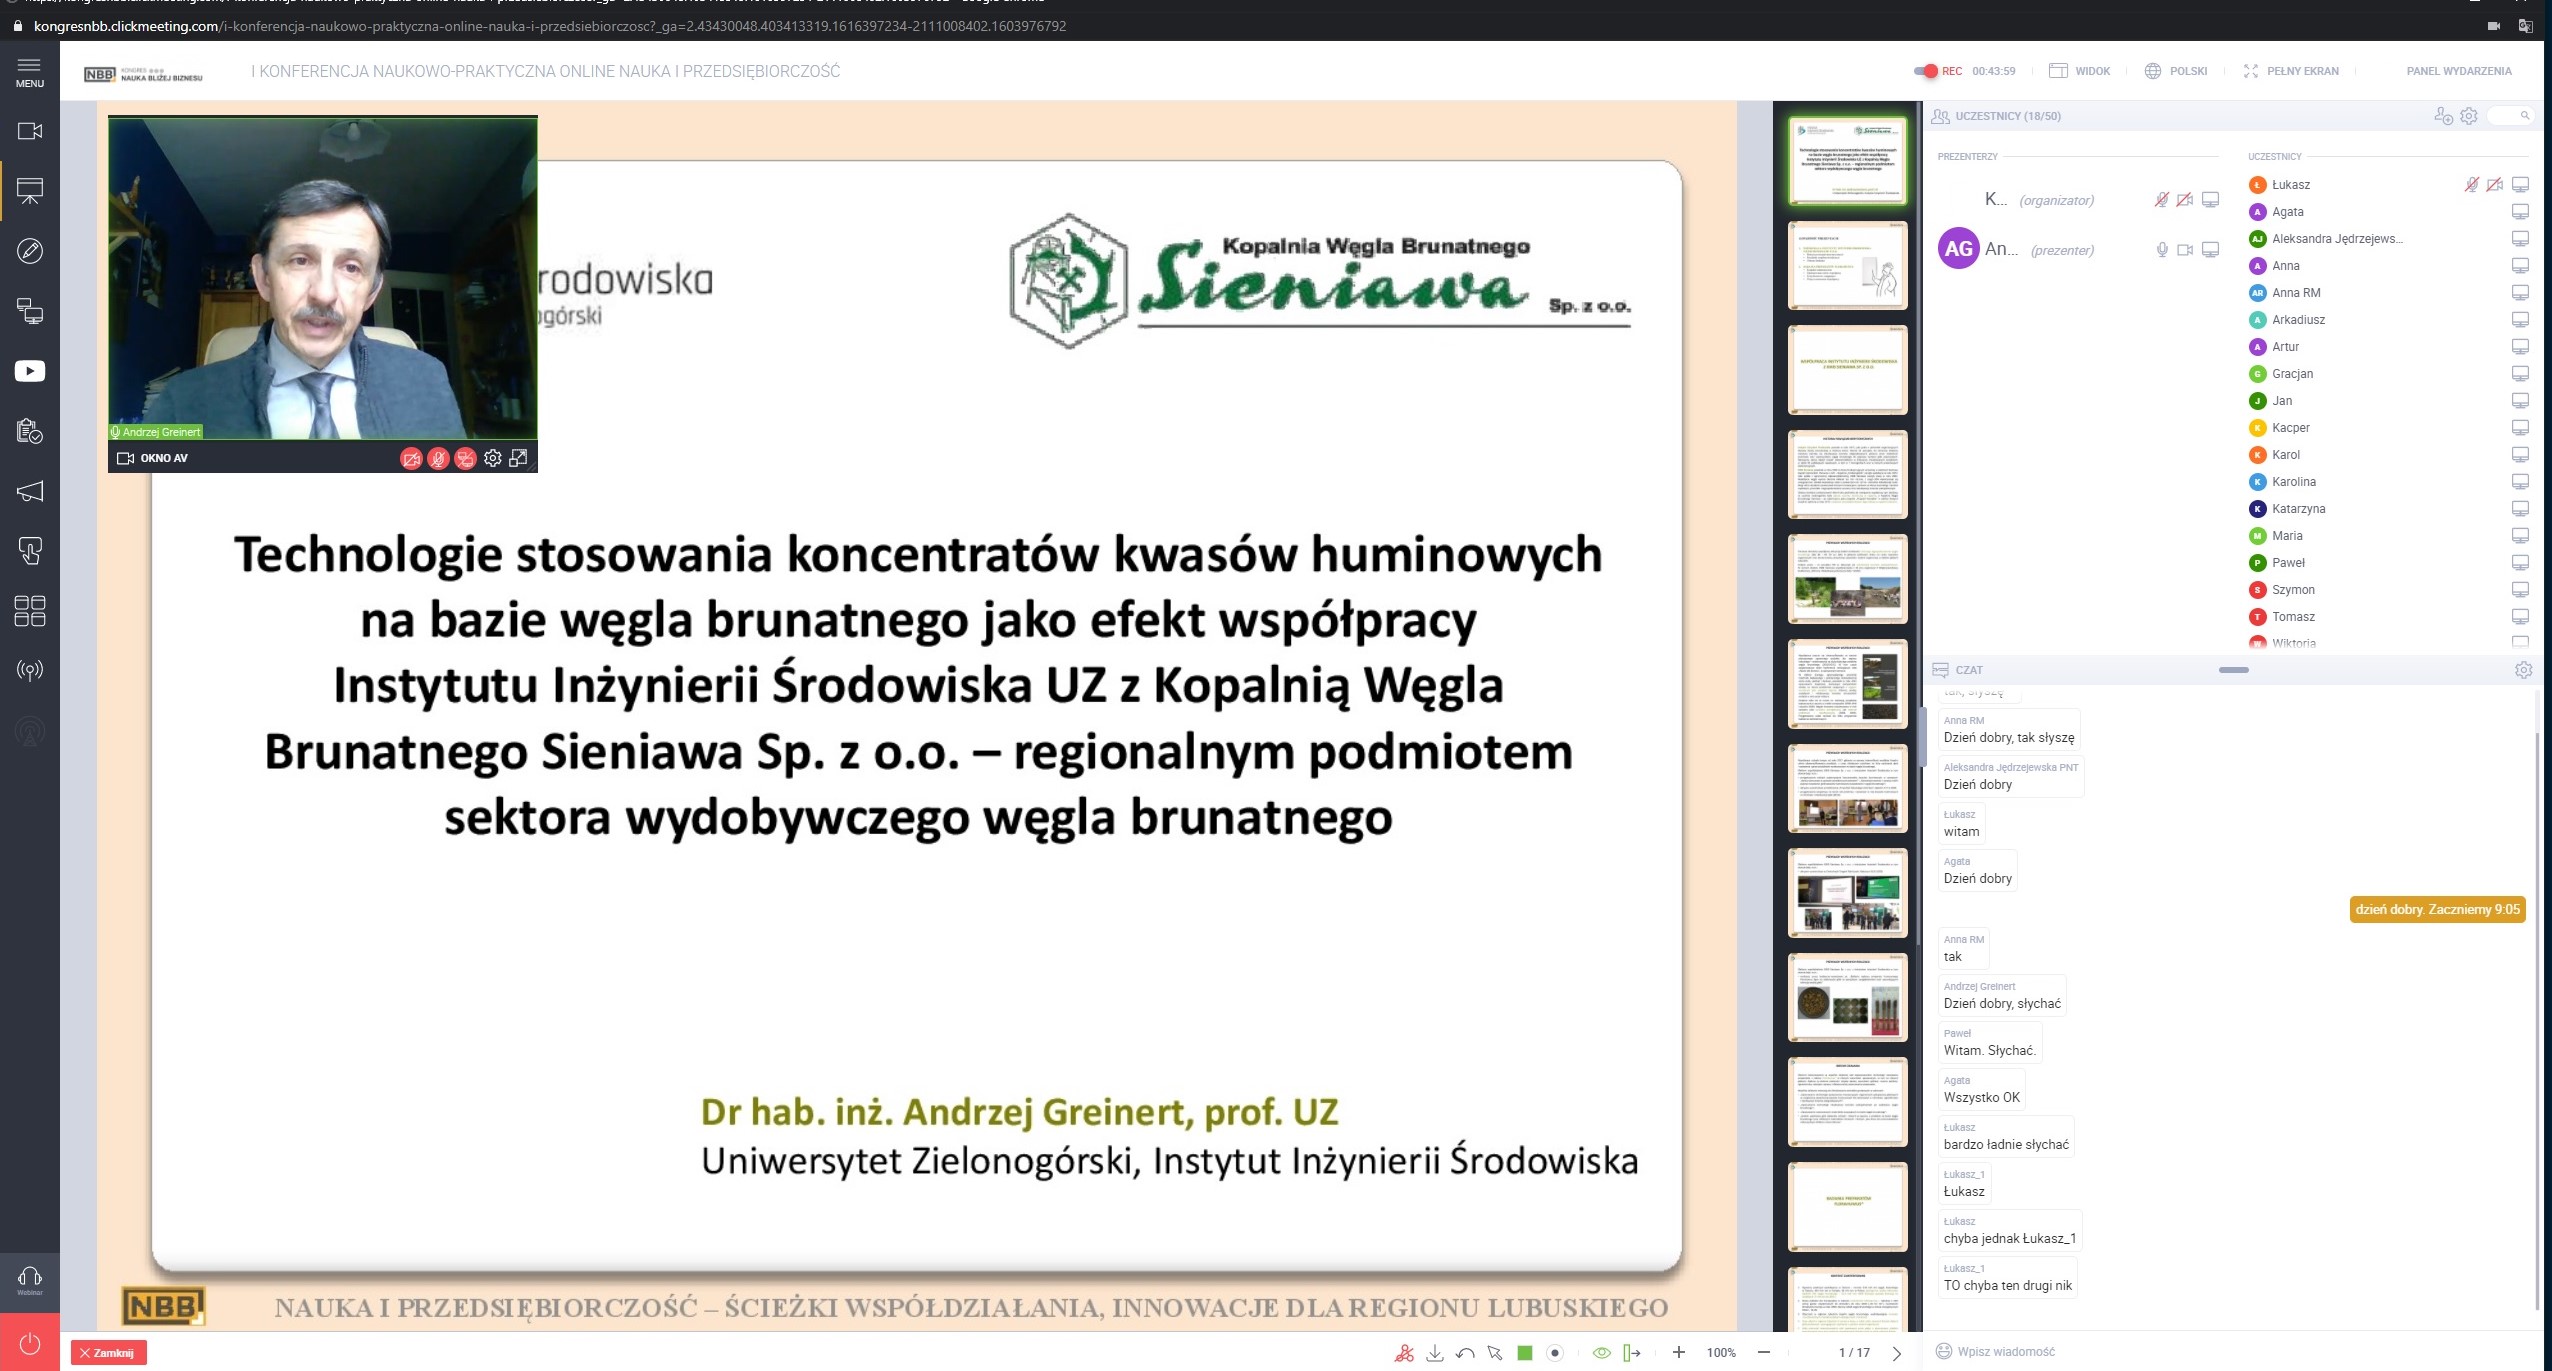The width and height of the screenshot is (2552, 1371).
Task: Open the Q&A mode sidebar icon
Action: click(x=30, y=551)
